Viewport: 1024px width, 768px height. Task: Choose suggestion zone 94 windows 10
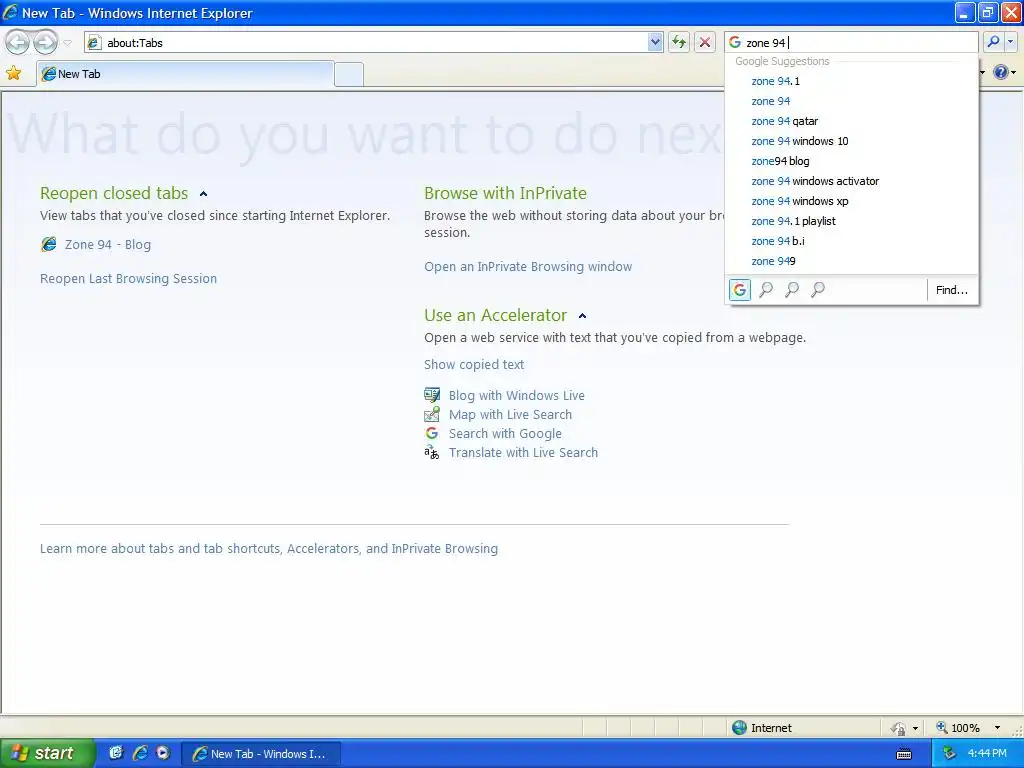point(852,141)
